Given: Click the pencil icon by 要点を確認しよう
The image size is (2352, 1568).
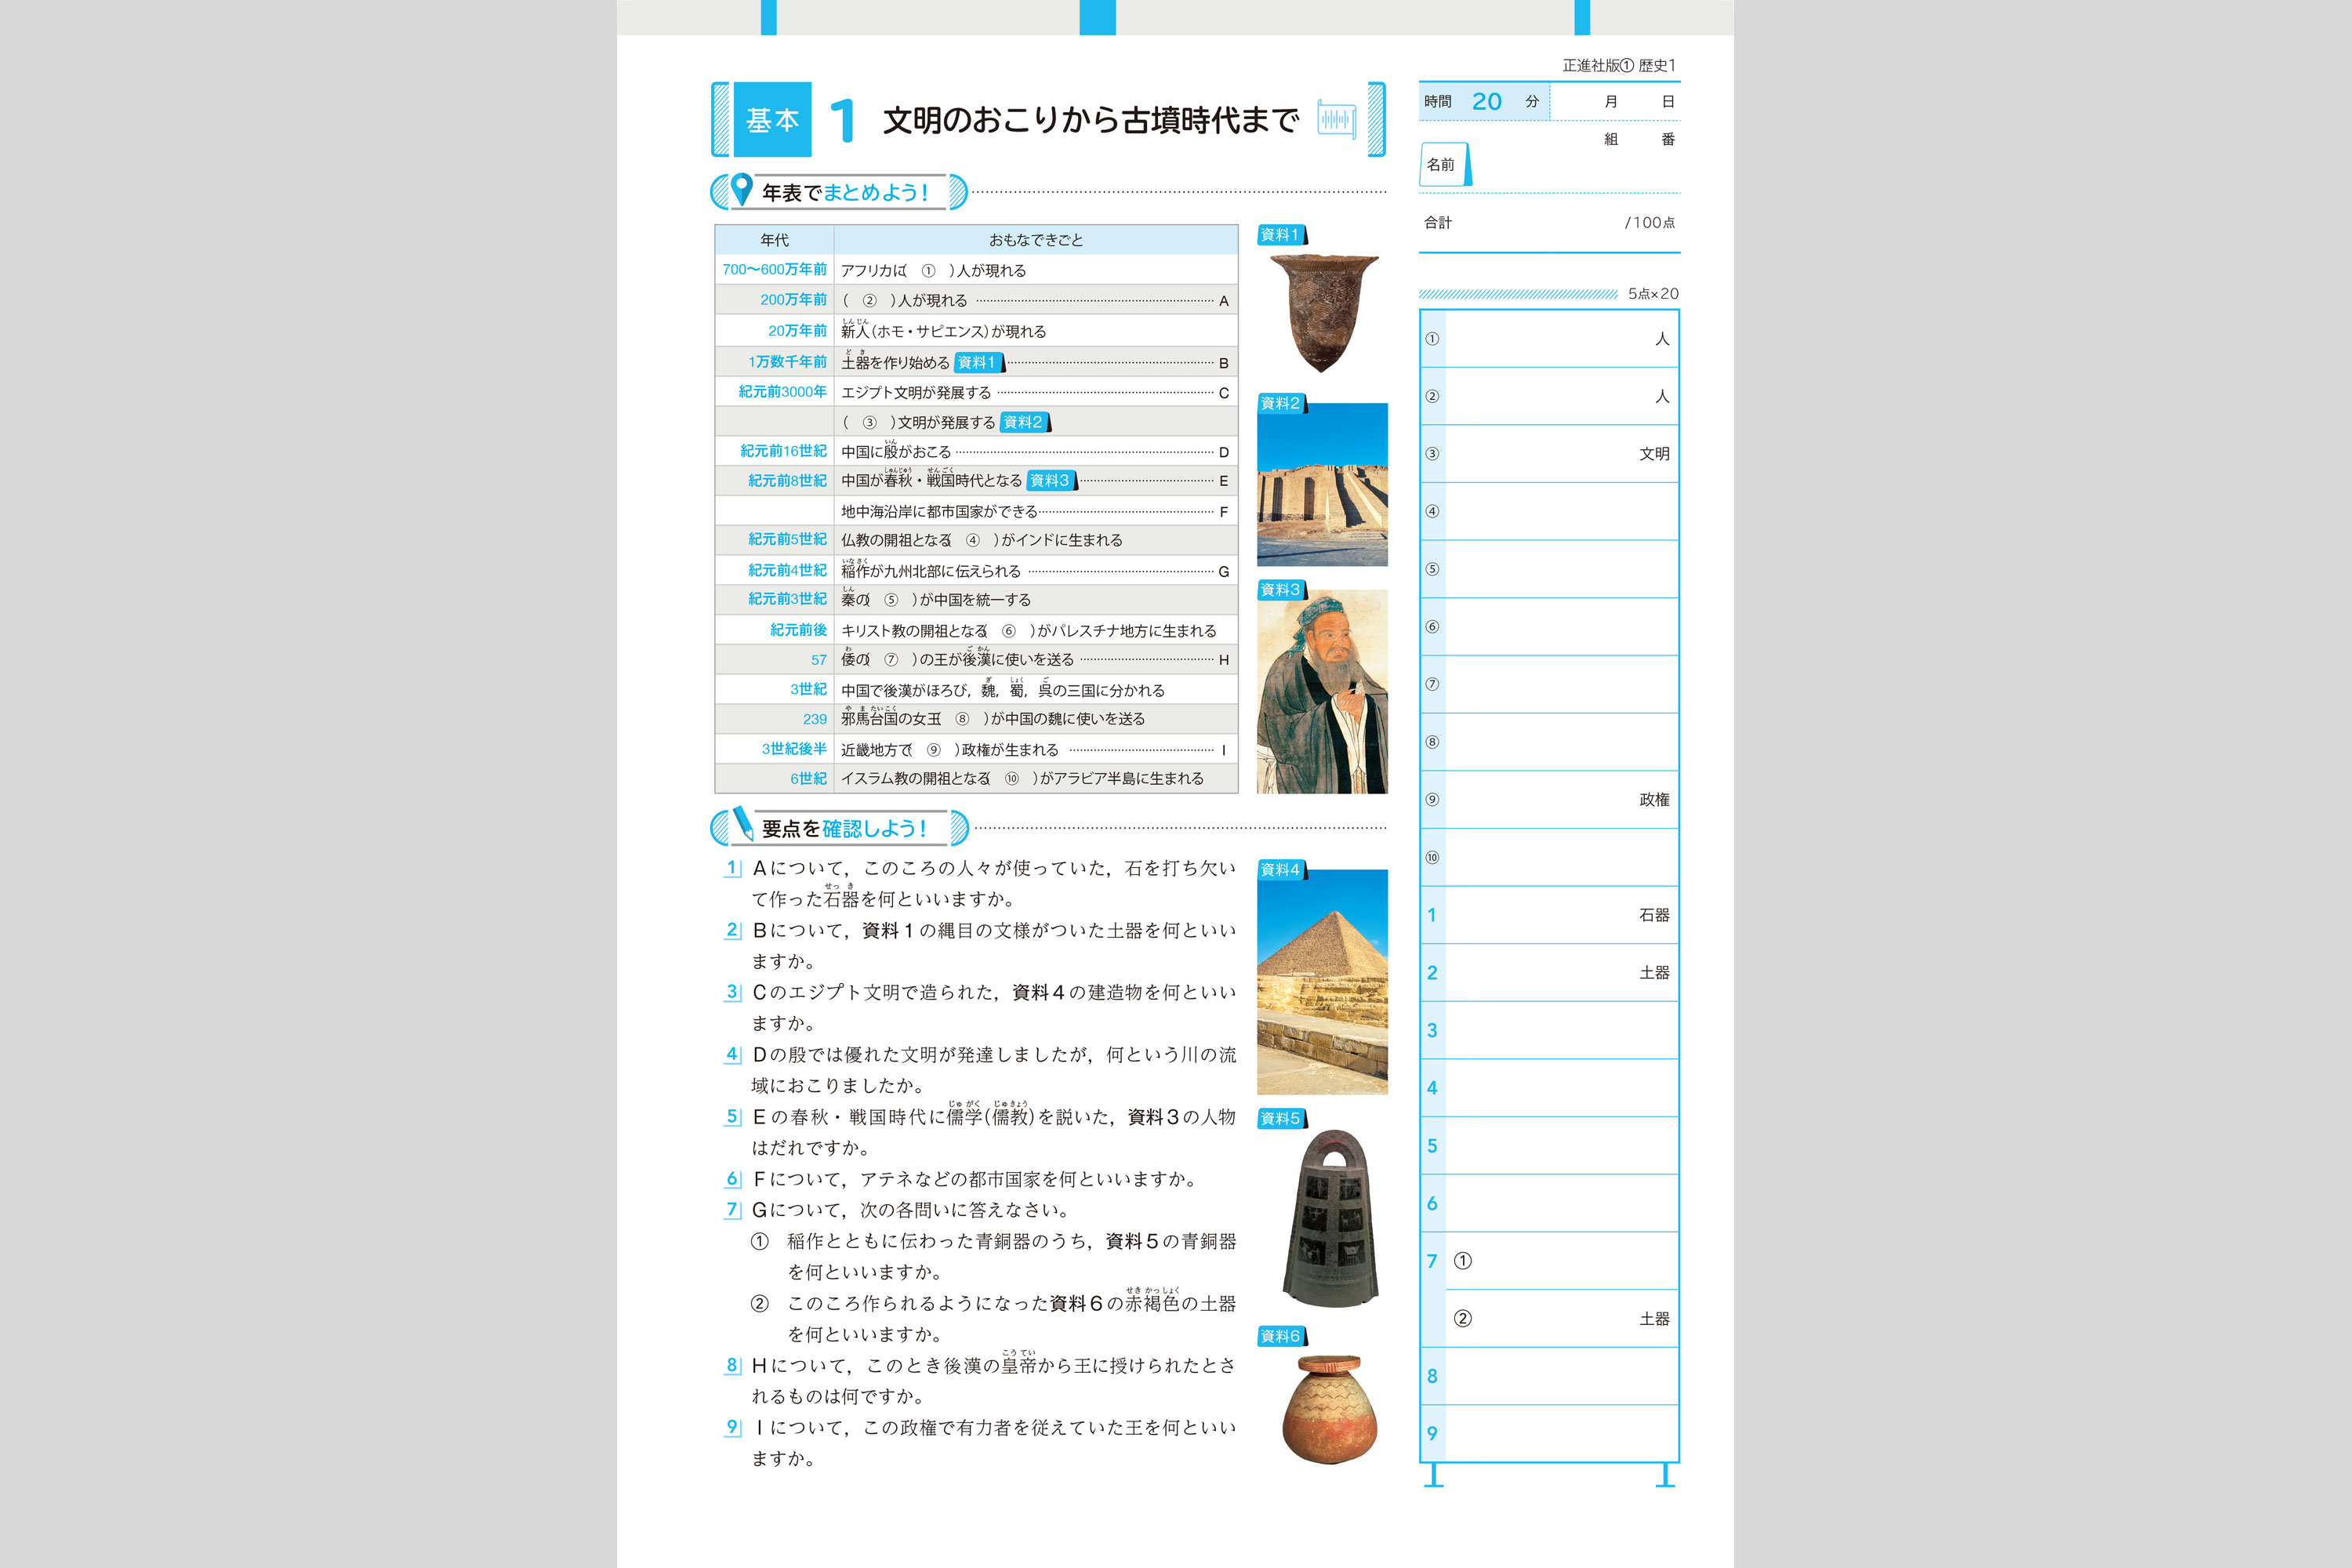Looking at the screenshot, I should pyautogui.click(x=742, y=824).
